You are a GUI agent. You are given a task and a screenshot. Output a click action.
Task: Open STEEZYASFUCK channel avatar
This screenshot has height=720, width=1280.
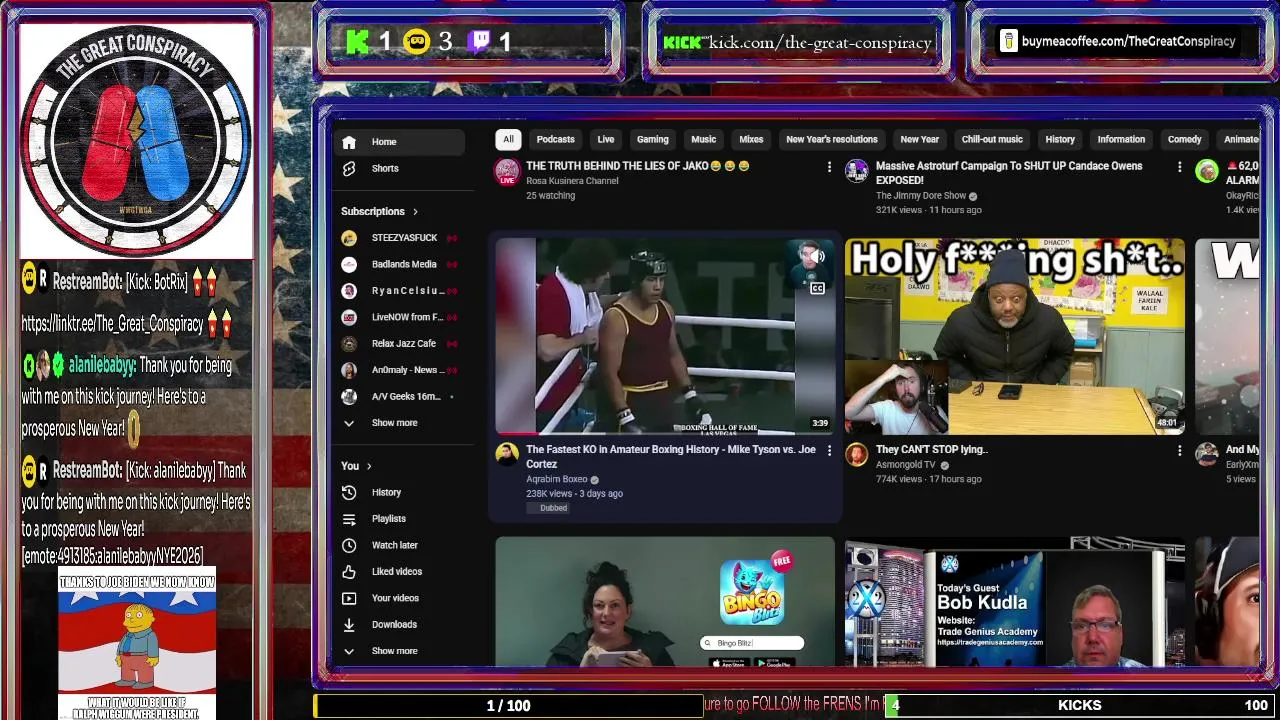point(349,238)
